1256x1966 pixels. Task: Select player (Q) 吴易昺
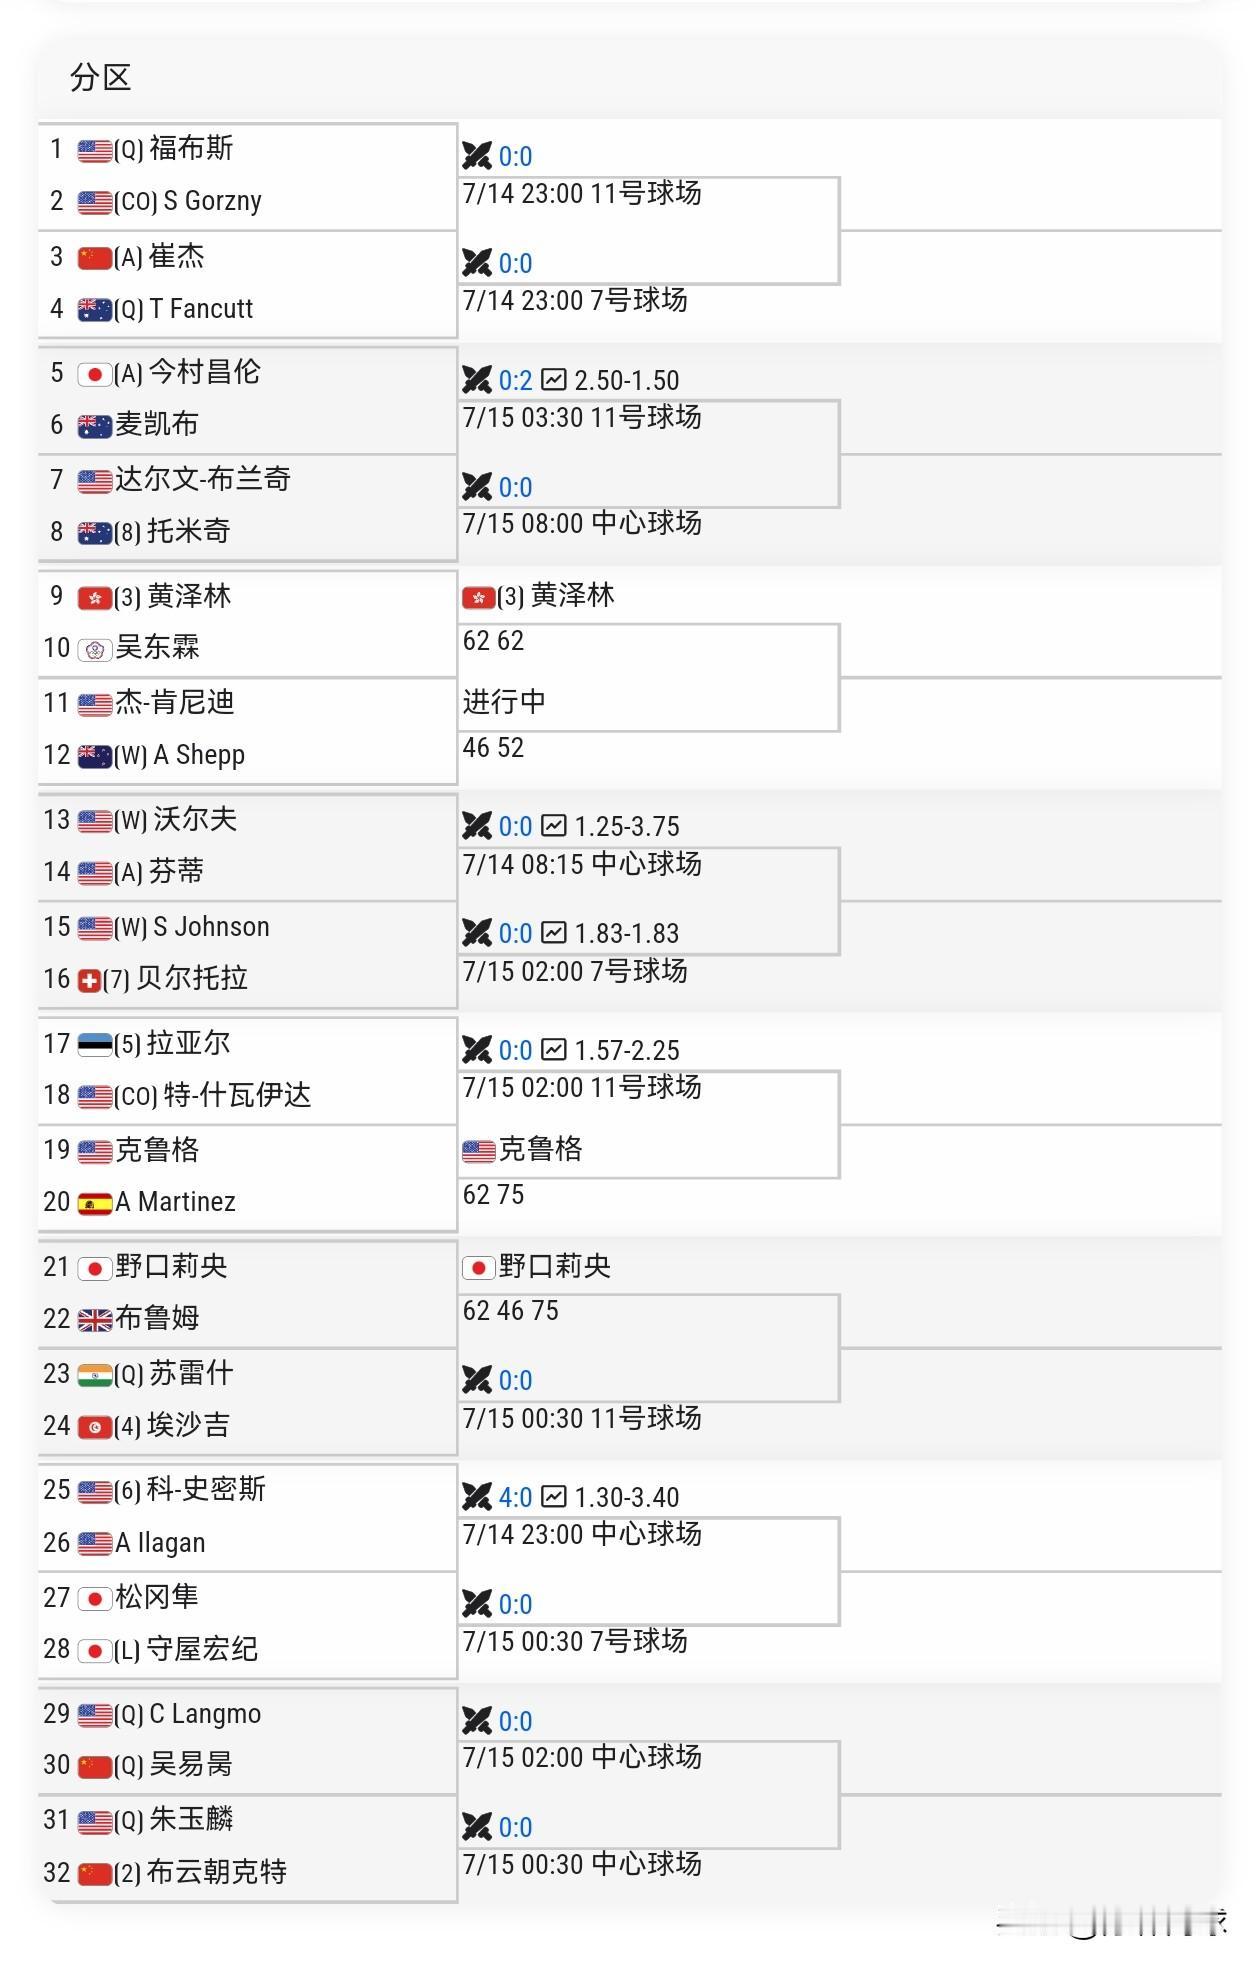coord(173,1765)
